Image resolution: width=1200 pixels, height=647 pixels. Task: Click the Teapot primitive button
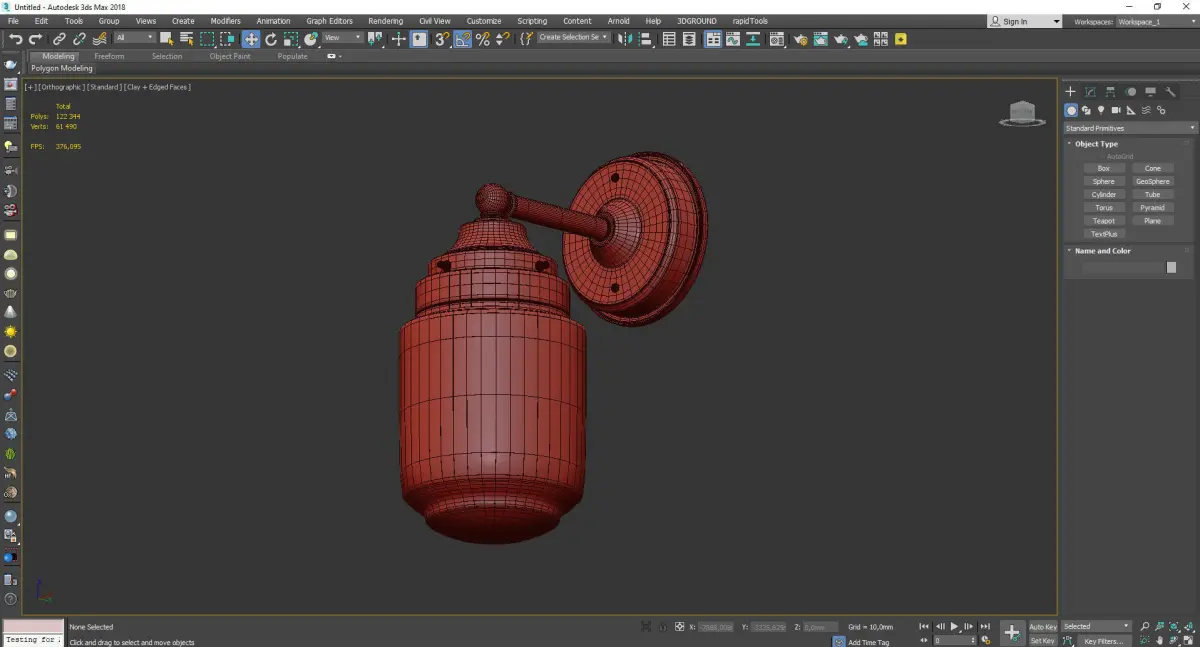[x=1103, y=221]
